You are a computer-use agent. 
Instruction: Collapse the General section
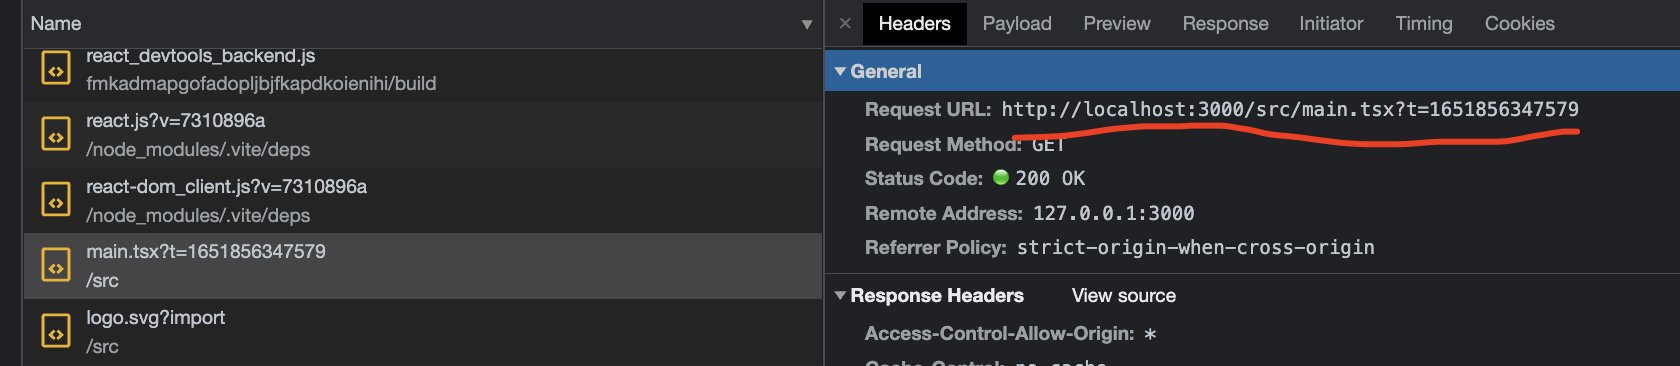coord(840,71)
